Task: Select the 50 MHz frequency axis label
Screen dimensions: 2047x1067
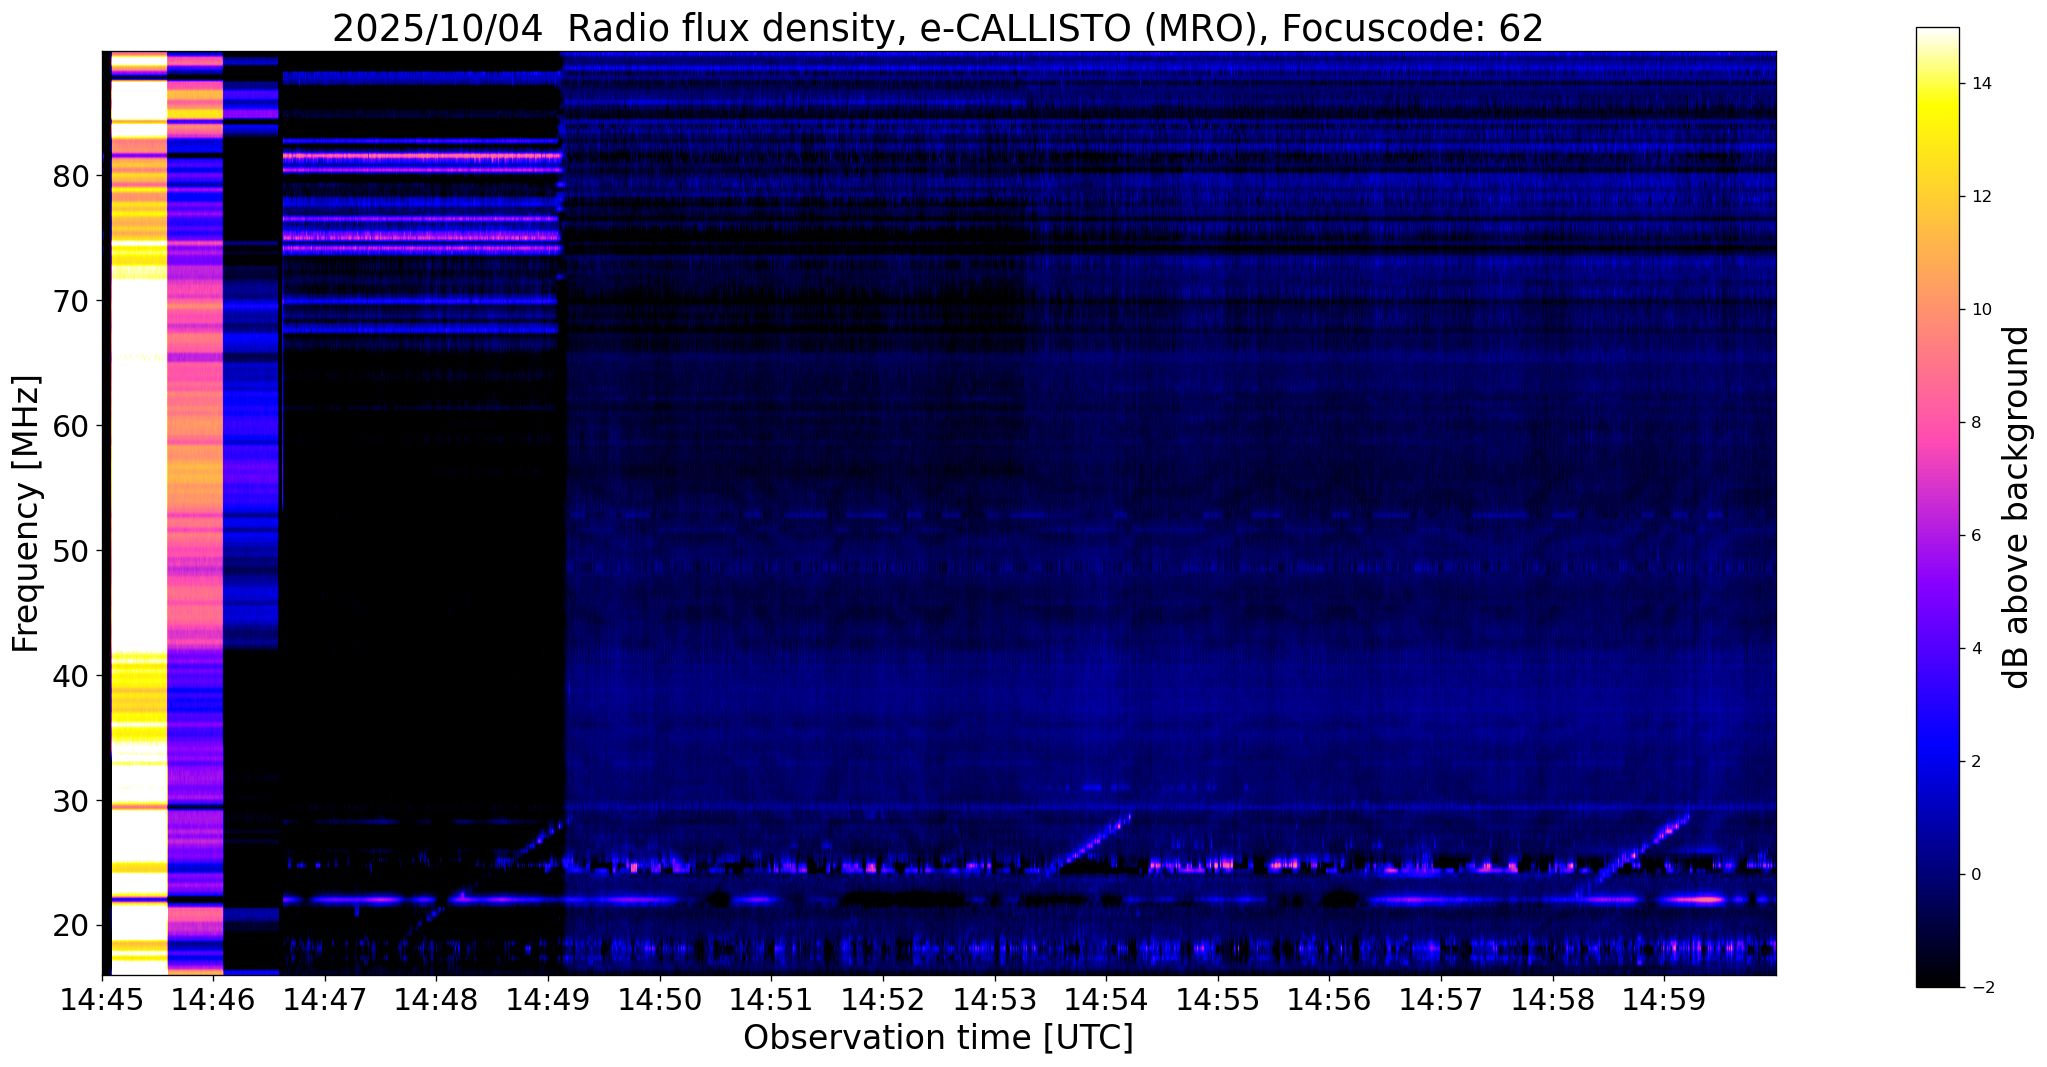Action: coord(70,552)
